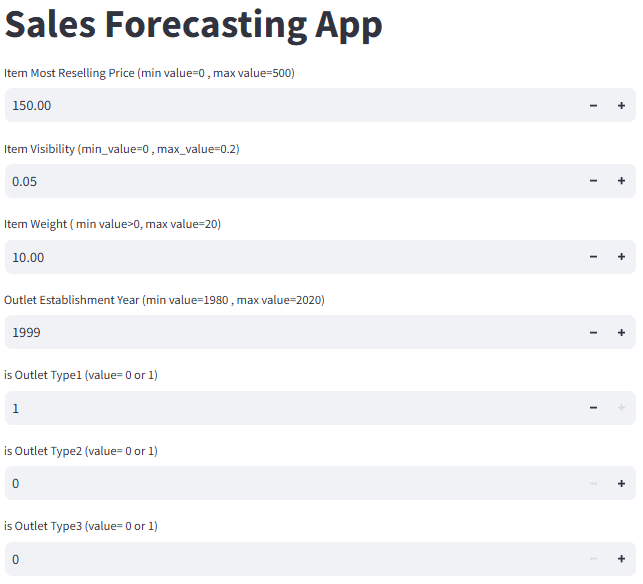The width and height of the screenshot is (643, 584).
Task: Decrease is Outlet Type1 to zero
Action: click(x=593, y=408)
